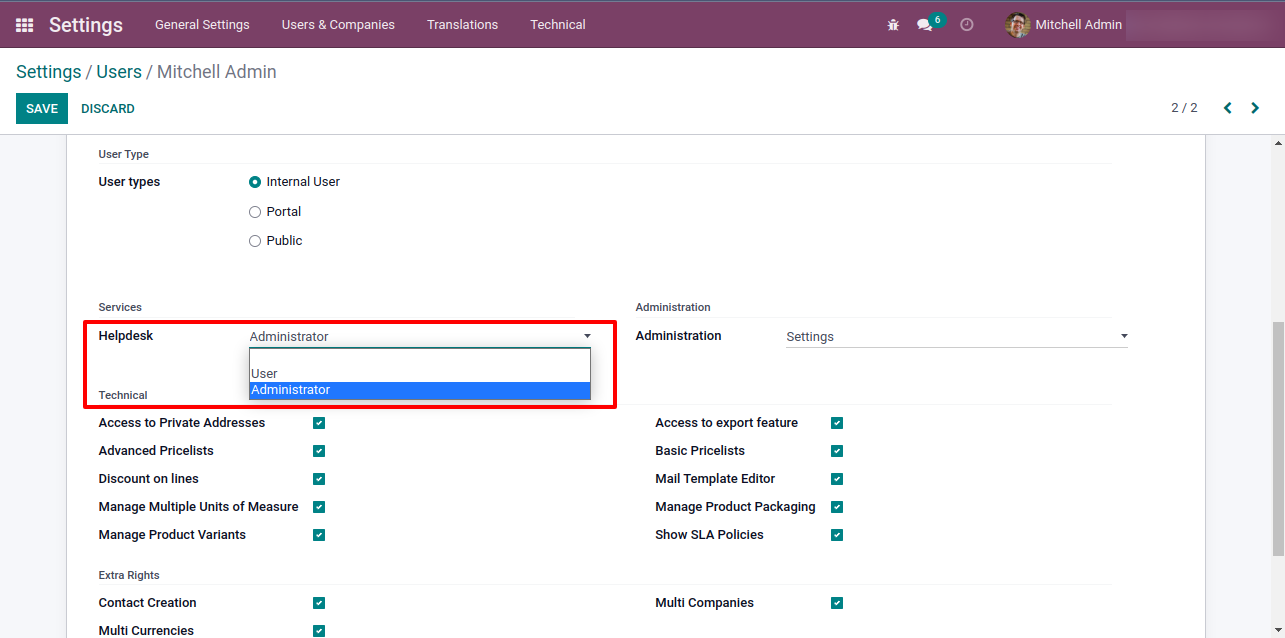Go to previous record arrow
The image size is (1285, 638).
(x=1228, y=108)
